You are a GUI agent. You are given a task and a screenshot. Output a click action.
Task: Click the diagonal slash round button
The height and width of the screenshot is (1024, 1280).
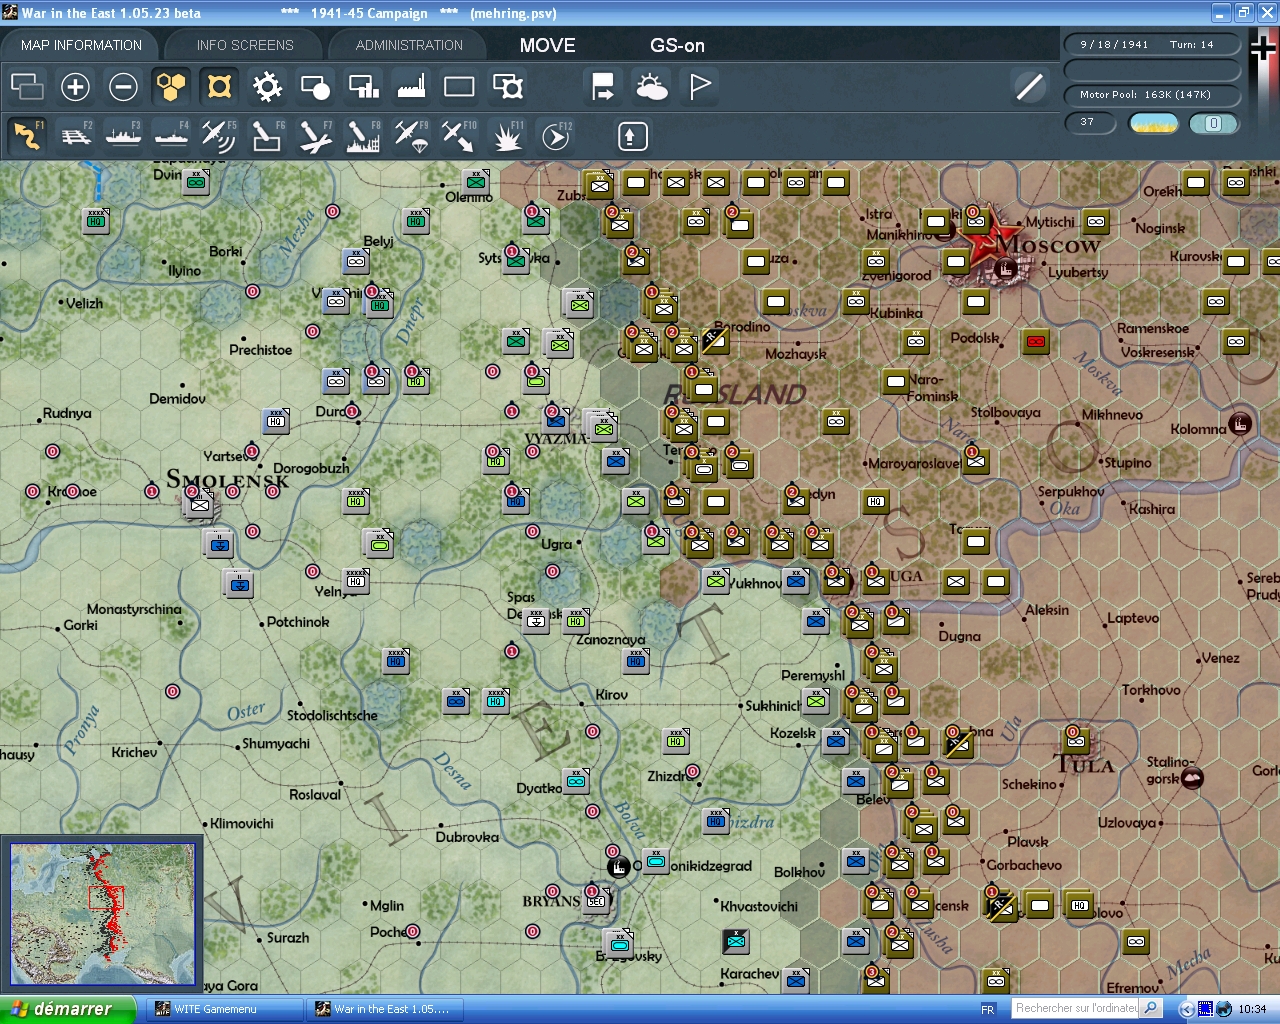1029,87
